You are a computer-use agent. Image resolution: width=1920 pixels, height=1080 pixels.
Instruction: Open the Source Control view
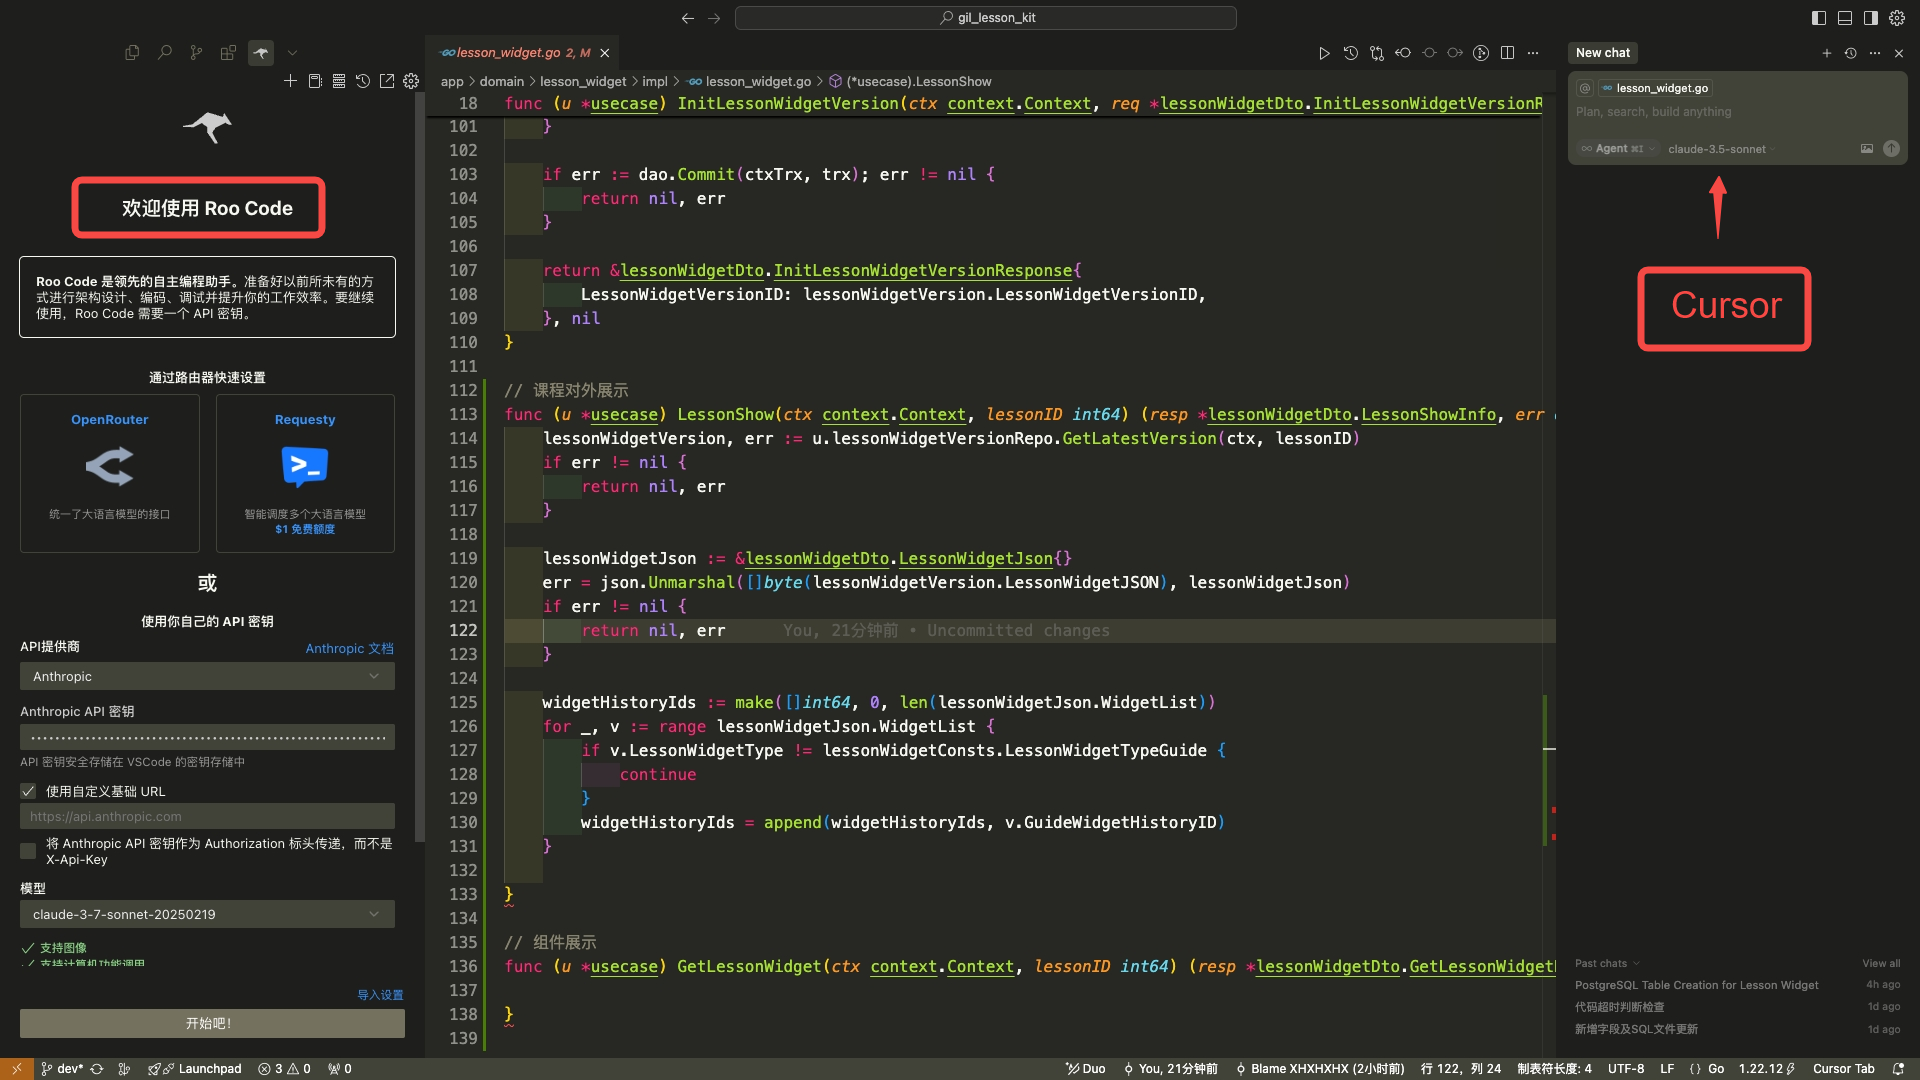click(x=196, y=53)
